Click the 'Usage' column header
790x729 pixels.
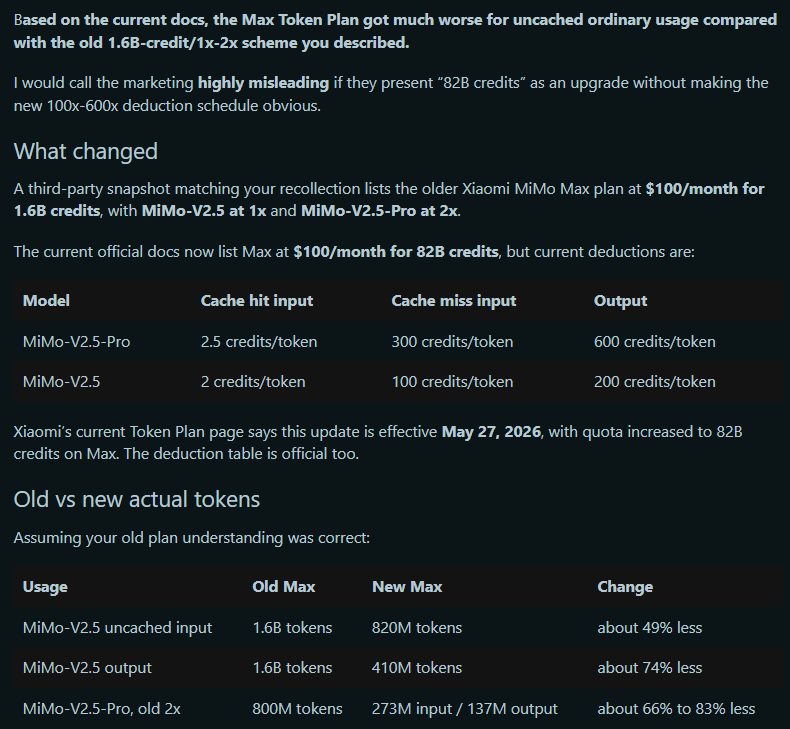[x=45, y=587]
